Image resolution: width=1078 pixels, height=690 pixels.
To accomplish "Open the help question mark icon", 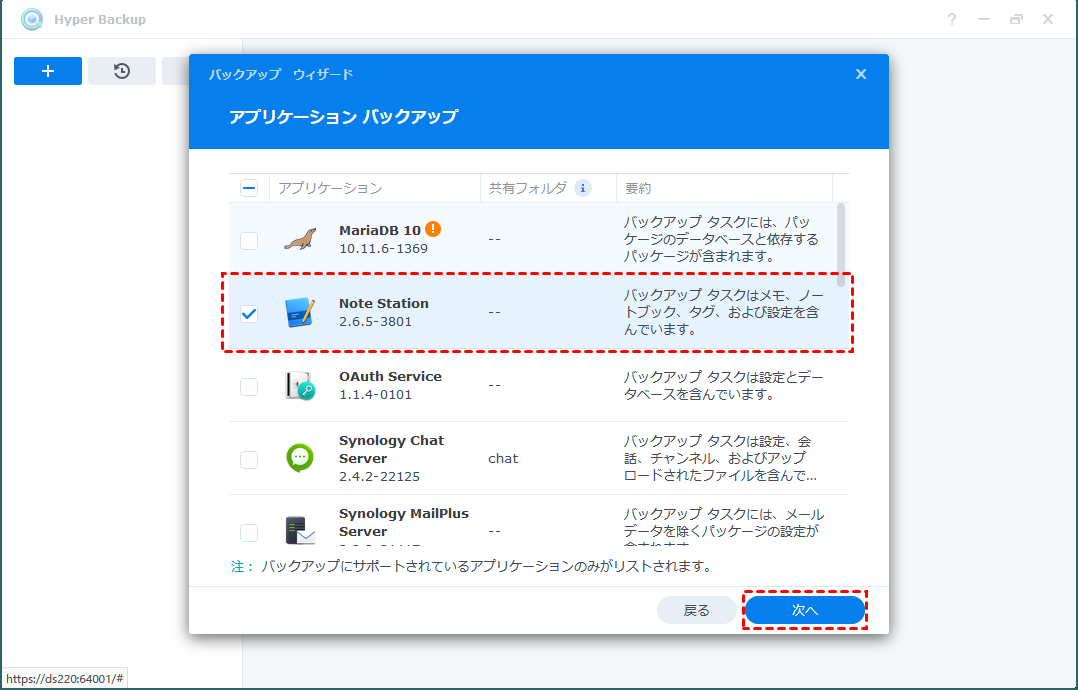I will tap(952, 19).
